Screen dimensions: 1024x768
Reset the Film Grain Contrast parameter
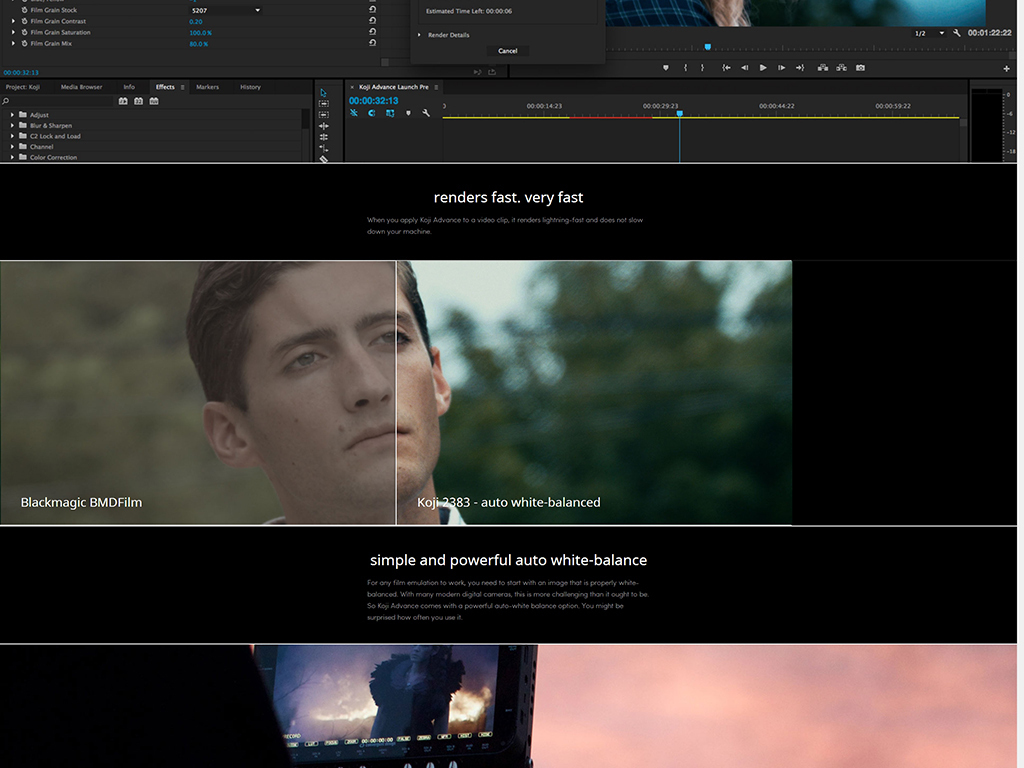coord(372,21)
